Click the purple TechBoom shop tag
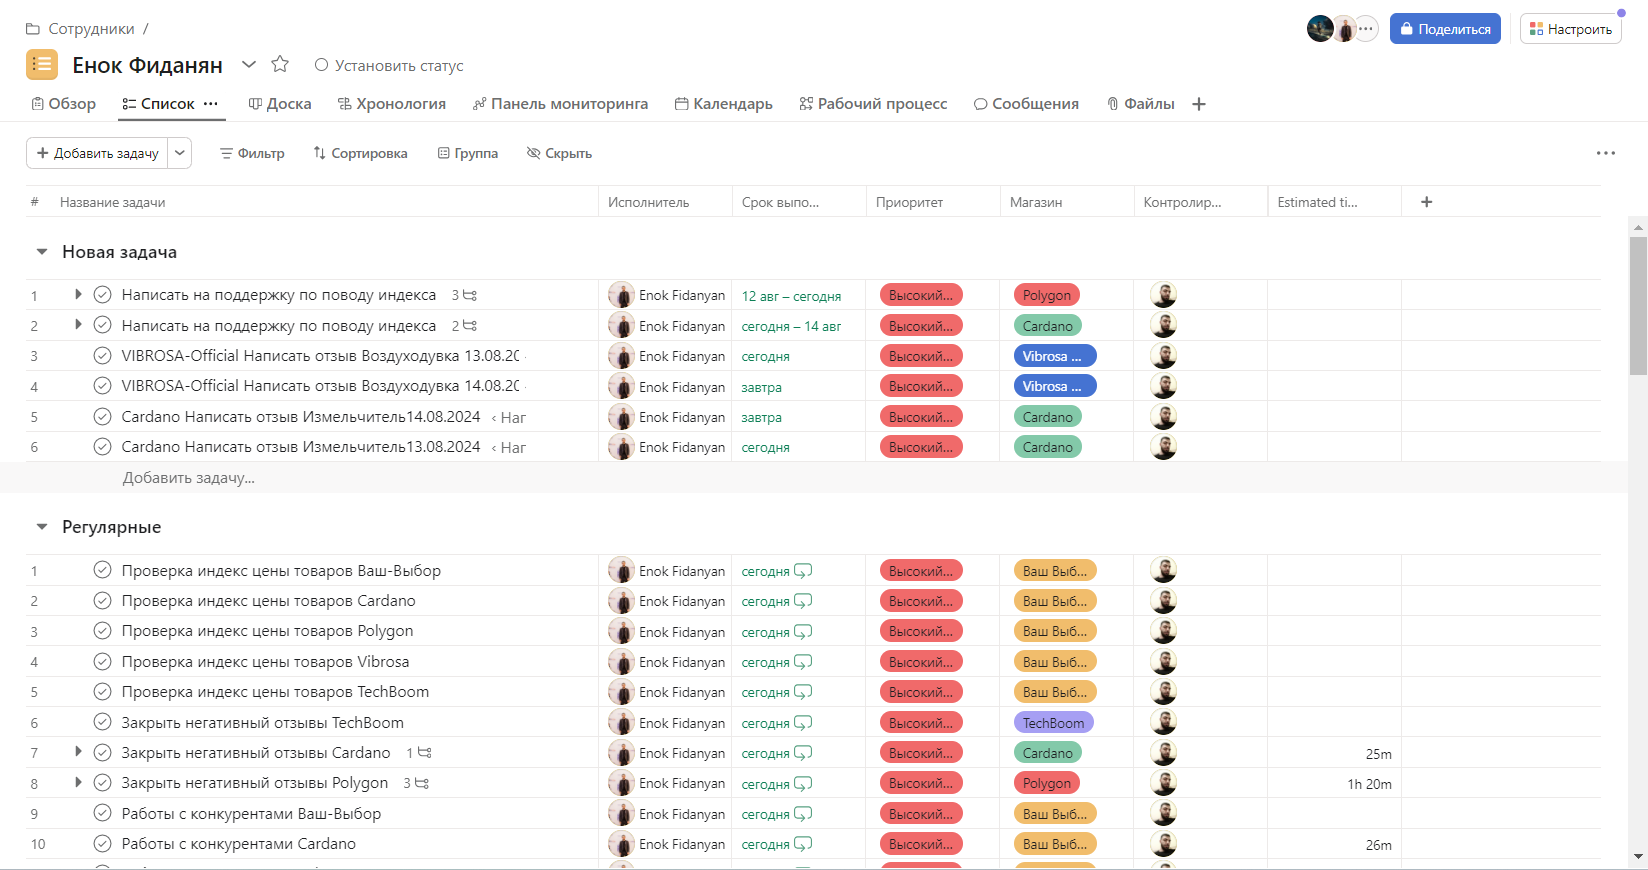Screen dimensions: 1648x870 click(x=1053, y=723)
